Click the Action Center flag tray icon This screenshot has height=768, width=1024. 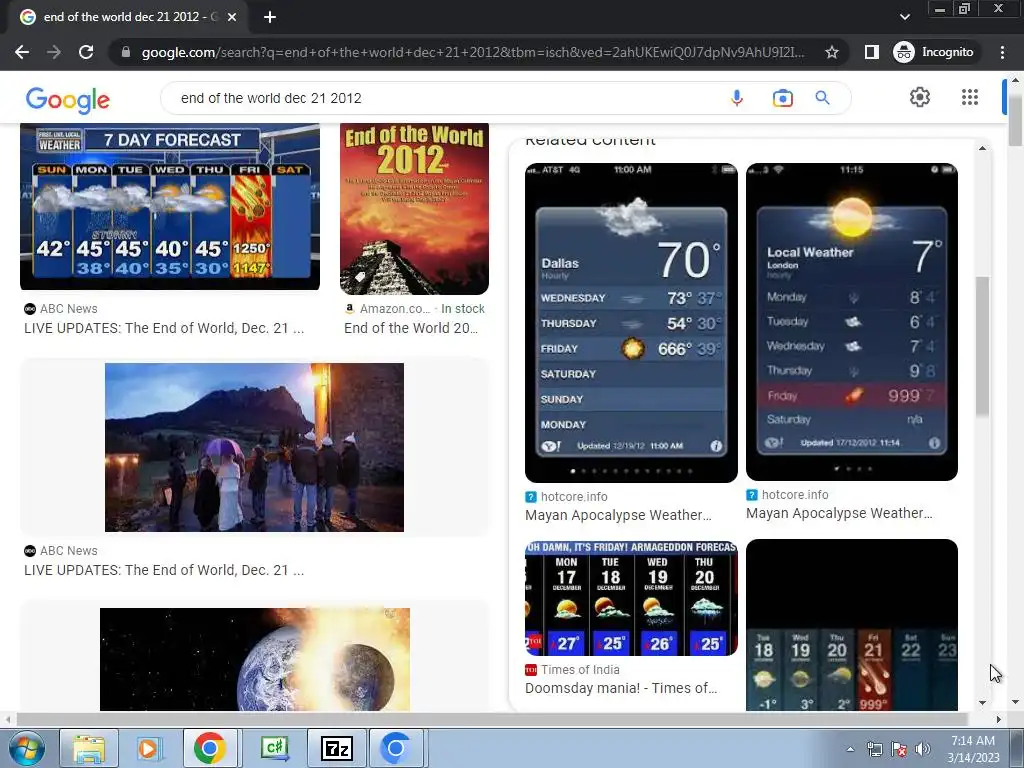click(x=899, y=749)
